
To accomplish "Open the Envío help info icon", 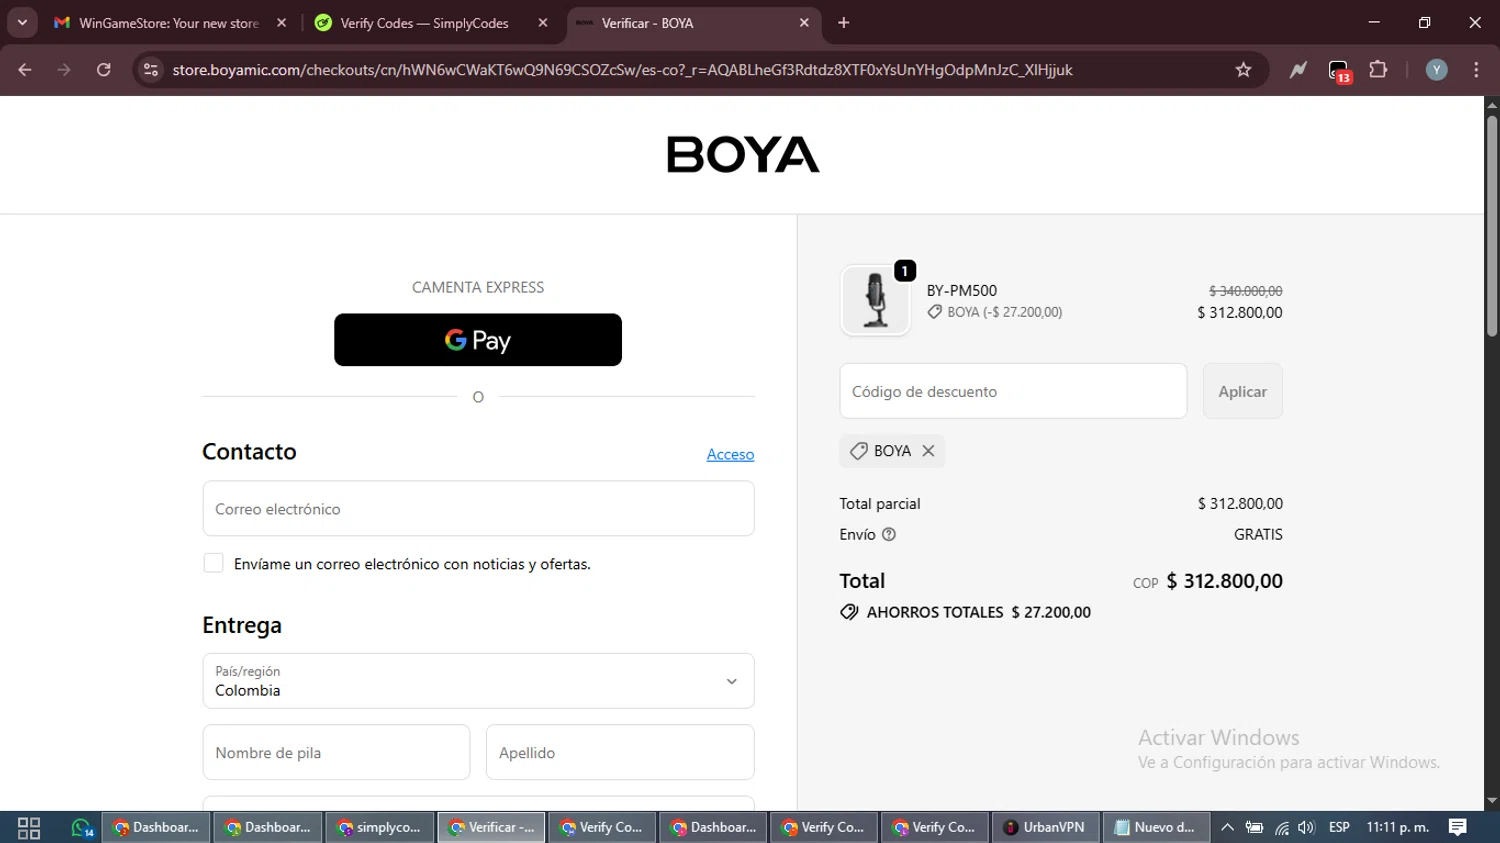I will (889, 534).
